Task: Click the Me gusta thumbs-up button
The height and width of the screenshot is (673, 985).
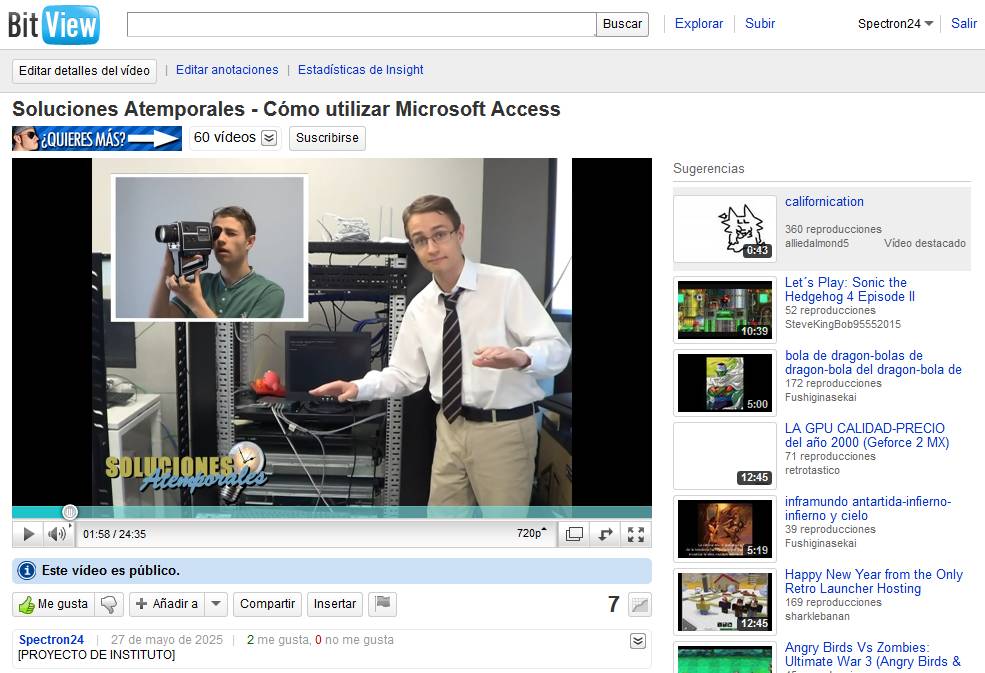Action: coord(53,604)
